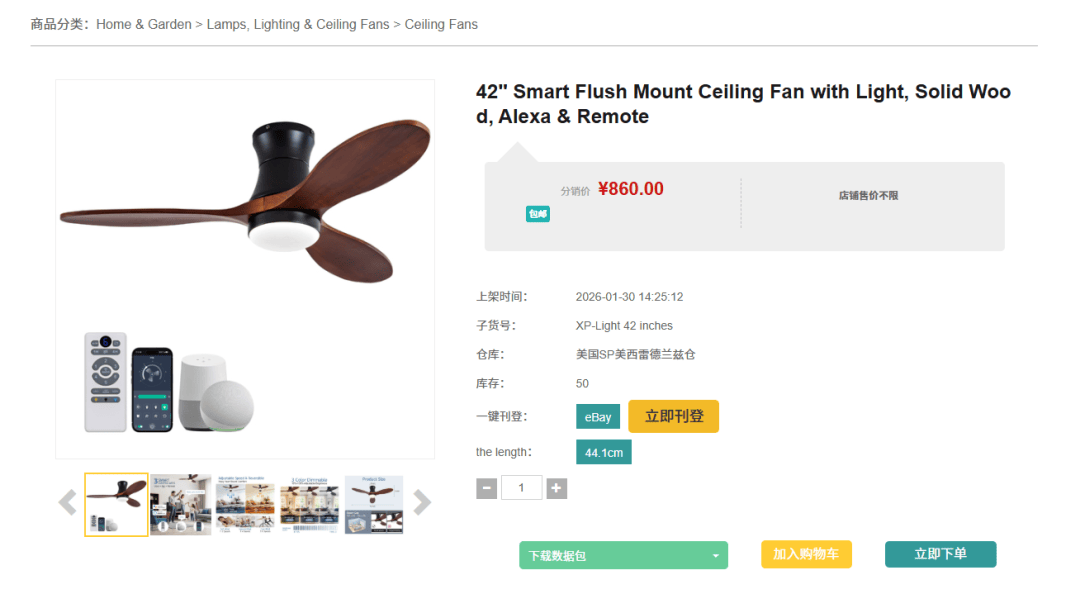Click the next thumbnail arrow

[x=422, y=502]
